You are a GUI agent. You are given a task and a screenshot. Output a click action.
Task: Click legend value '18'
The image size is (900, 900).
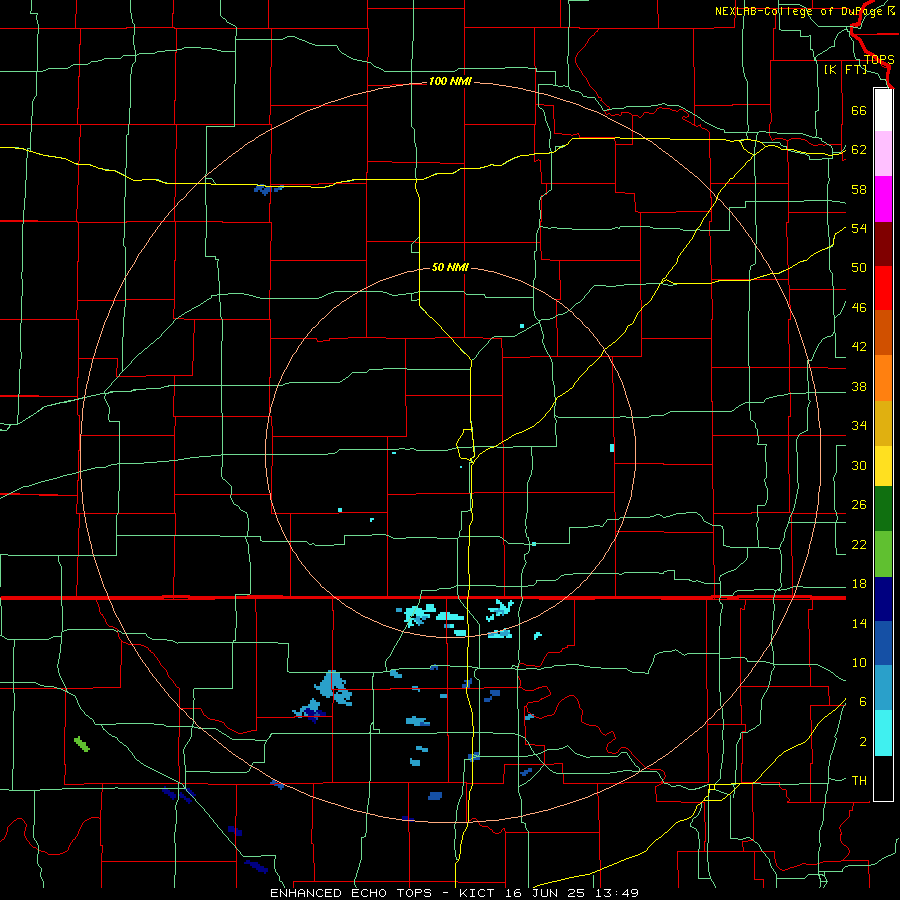859,584
